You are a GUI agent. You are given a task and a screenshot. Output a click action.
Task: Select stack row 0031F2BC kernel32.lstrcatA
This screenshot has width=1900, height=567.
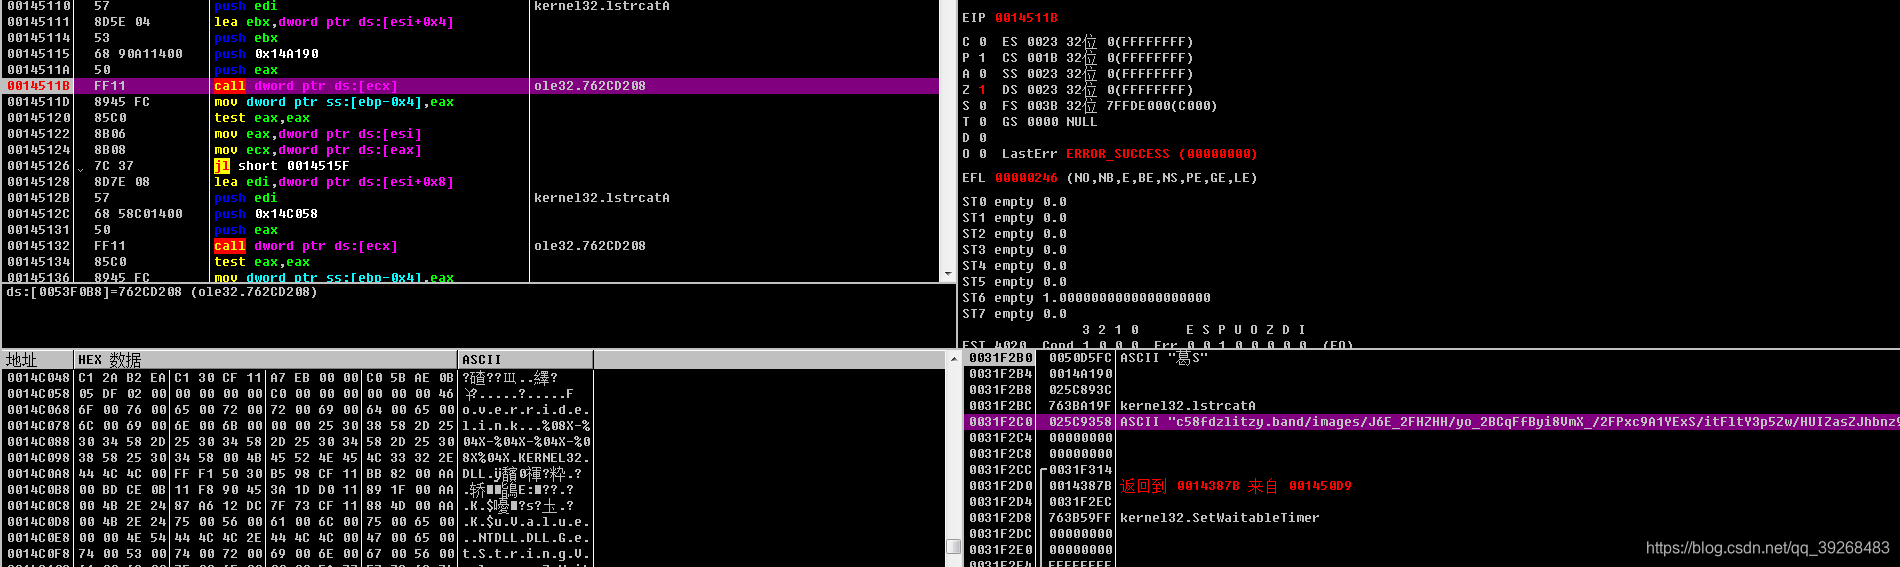point(1432,406)
